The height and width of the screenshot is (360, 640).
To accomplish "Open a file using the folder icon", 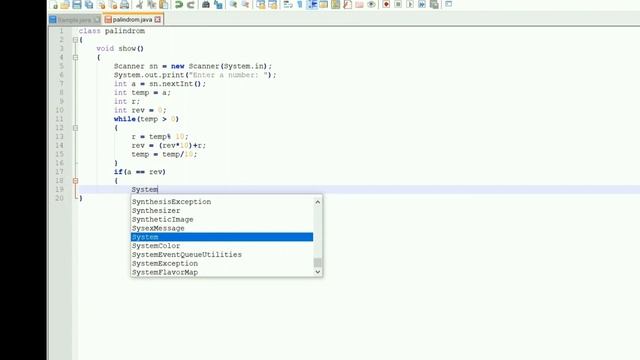I will point(65,4).
